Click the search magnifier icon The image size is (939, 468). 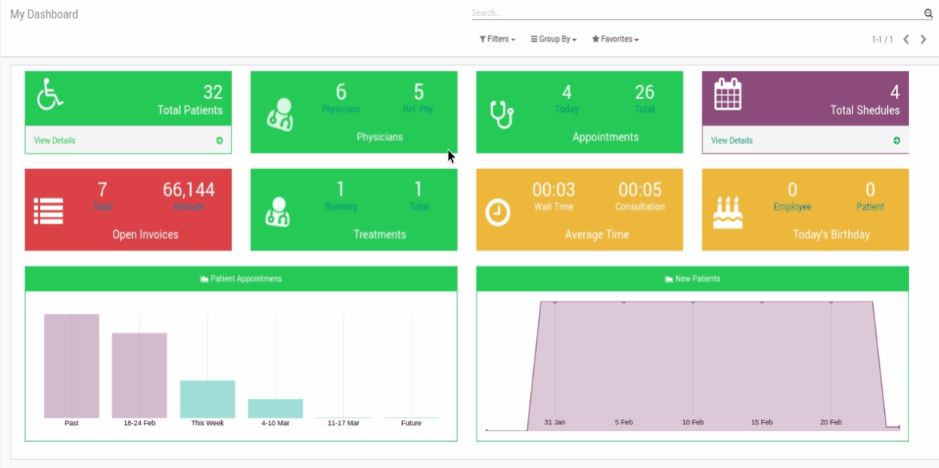(x=928, y=13)
